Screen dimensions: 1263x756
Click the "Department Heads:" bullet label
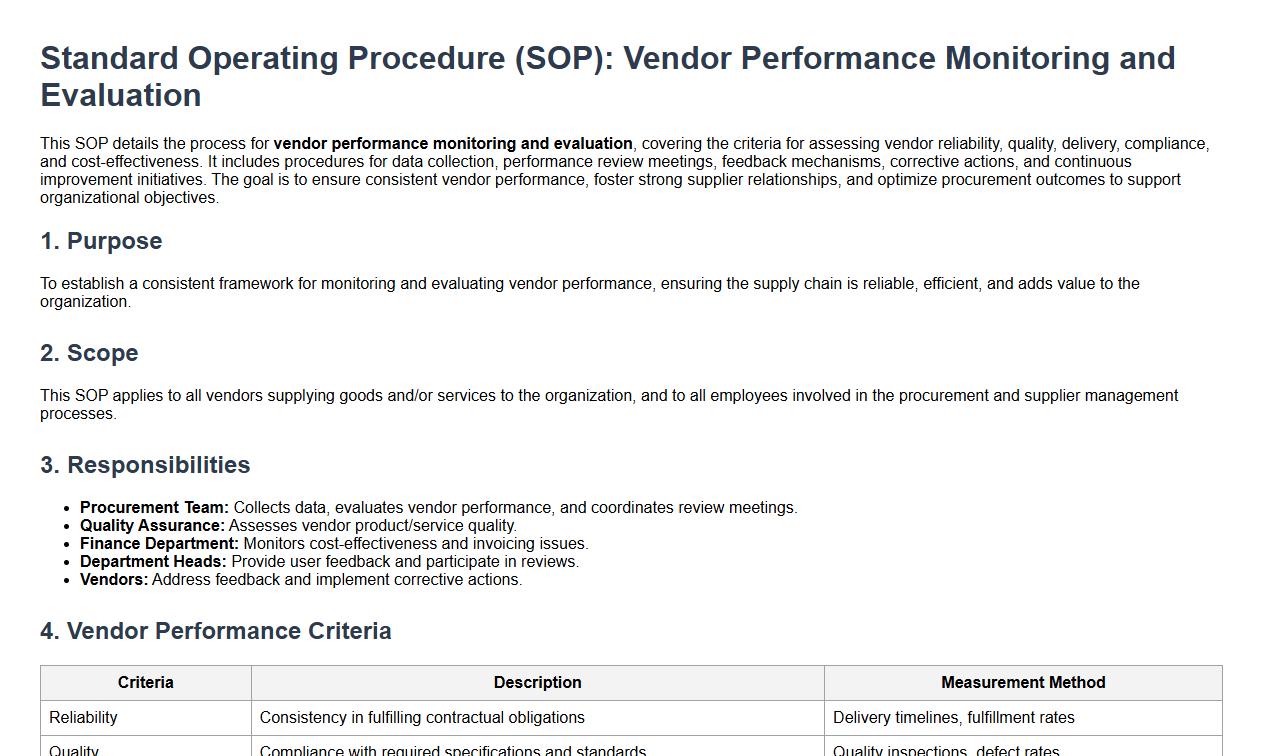[153, 562]
